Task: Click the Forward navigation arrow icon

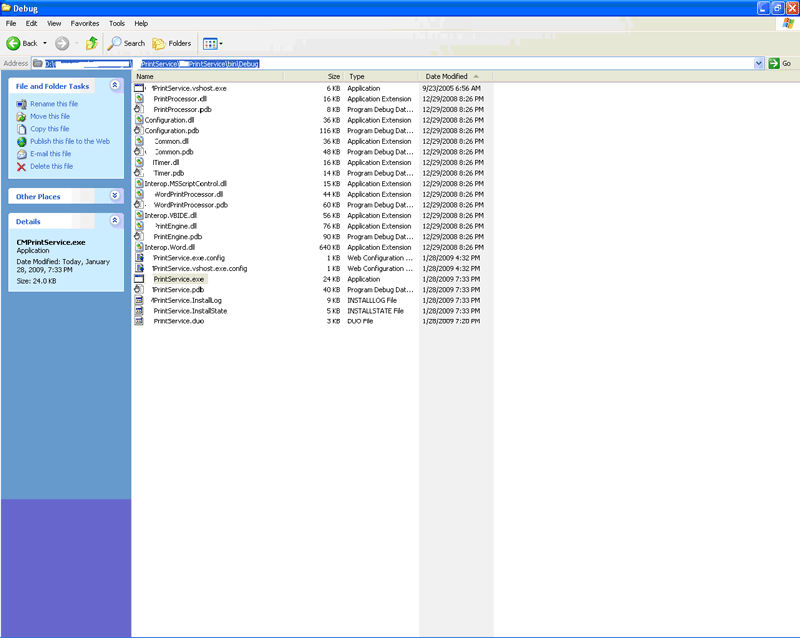Action: pyautogui.click(x=62, y=43)
